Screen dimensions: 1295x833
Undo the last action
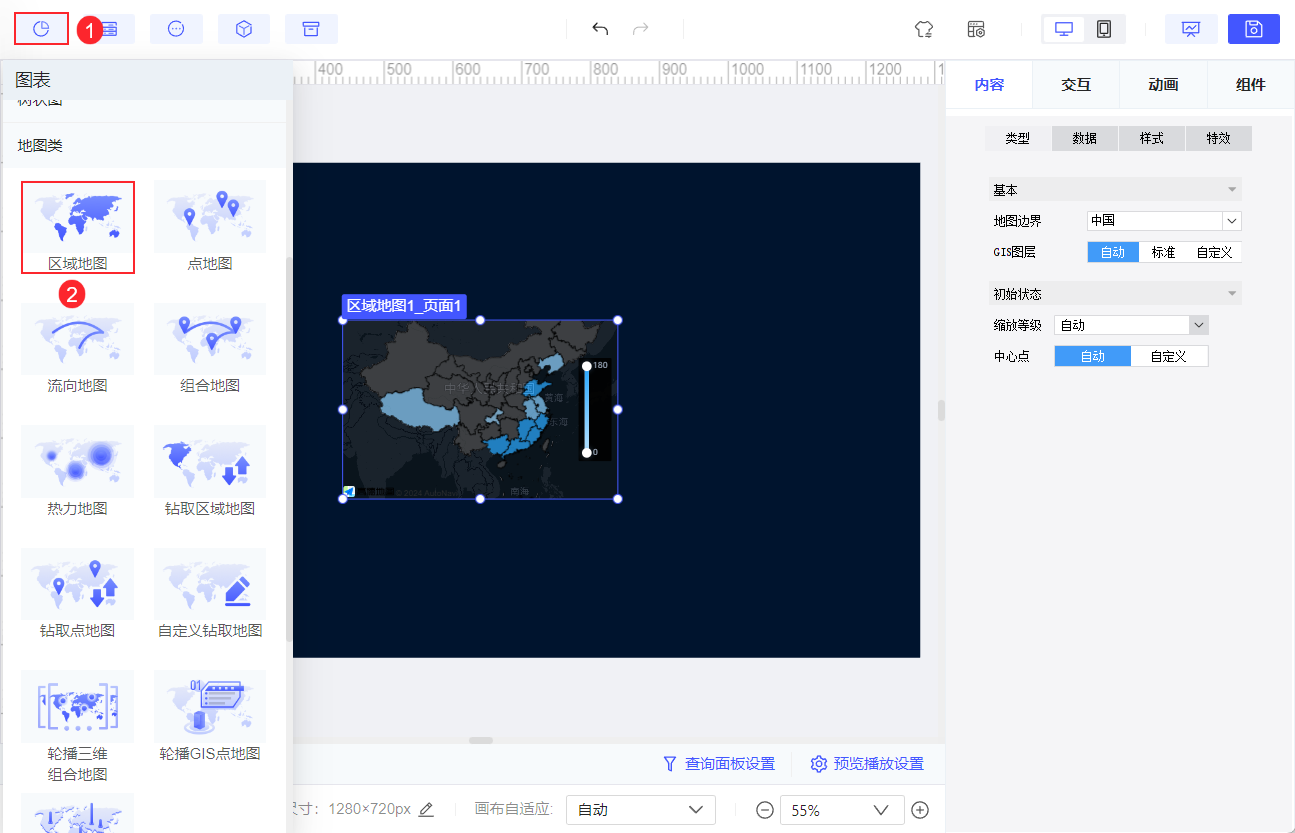tap(600, 29)
